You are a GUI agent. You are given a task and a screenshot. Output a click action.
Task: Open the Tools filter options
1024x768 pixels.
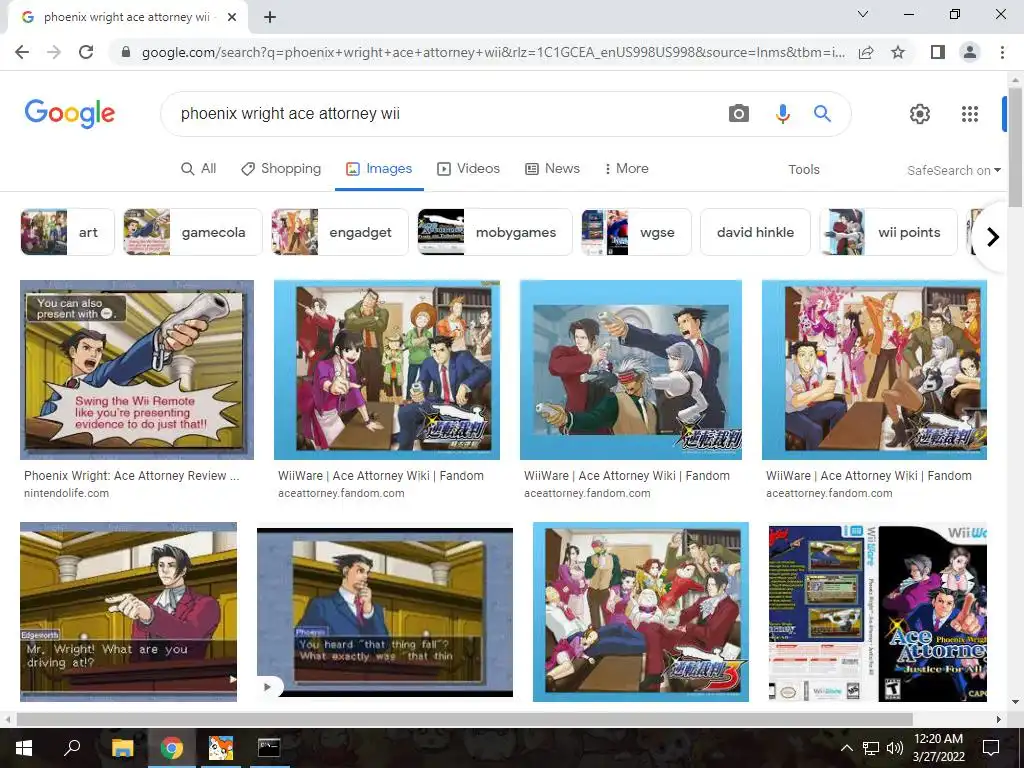coord(803,170)
